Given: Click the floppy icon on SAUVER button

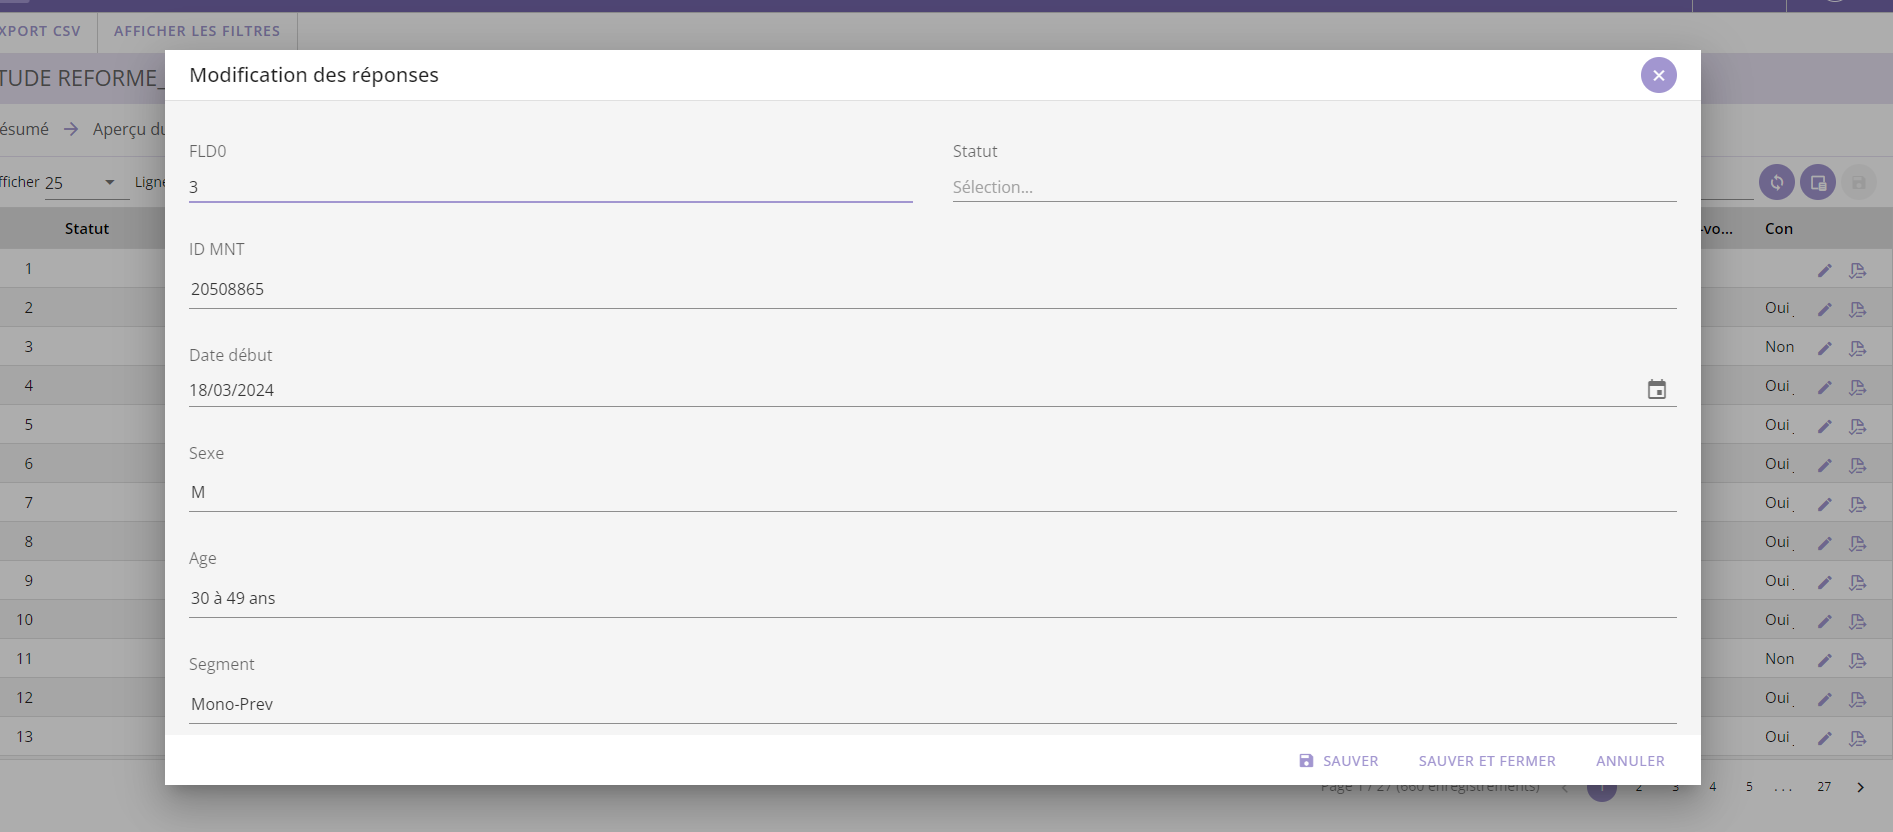Looking at the screenshot, I should click(x=1306, y=761).
